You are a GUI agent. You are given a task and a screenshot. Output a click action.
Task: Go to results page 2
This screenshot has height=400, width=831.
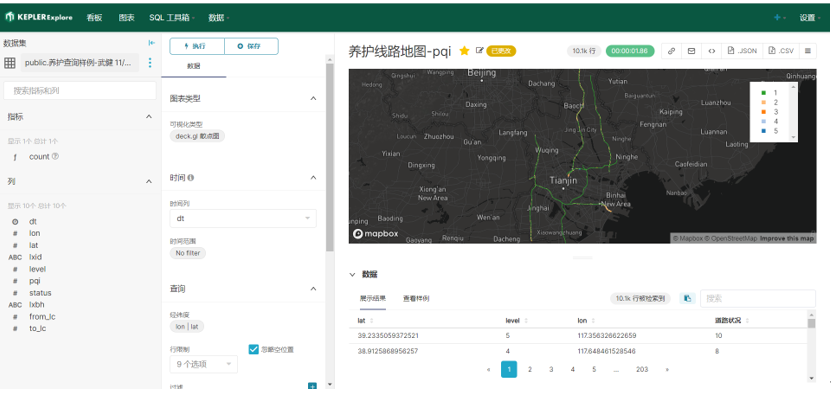pos(529,369)
